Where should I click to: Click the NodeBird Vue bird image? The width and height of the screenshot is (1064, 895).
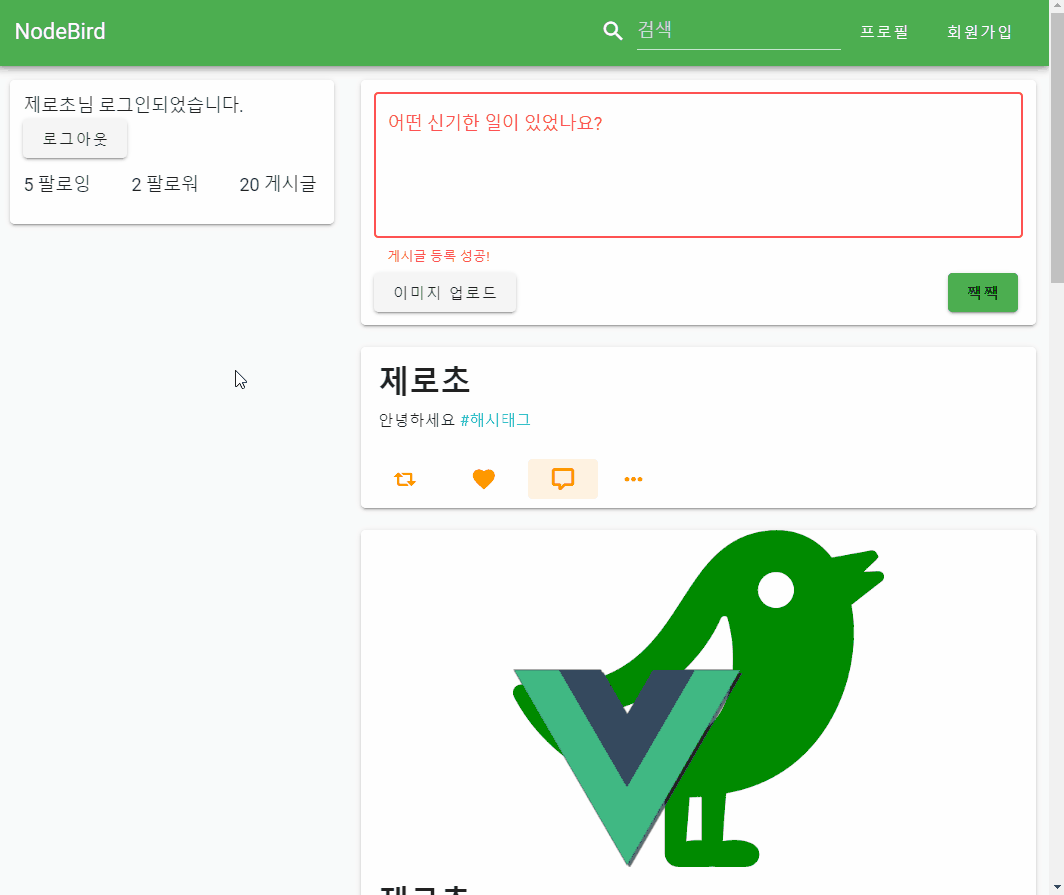click(x=698, y=698)
